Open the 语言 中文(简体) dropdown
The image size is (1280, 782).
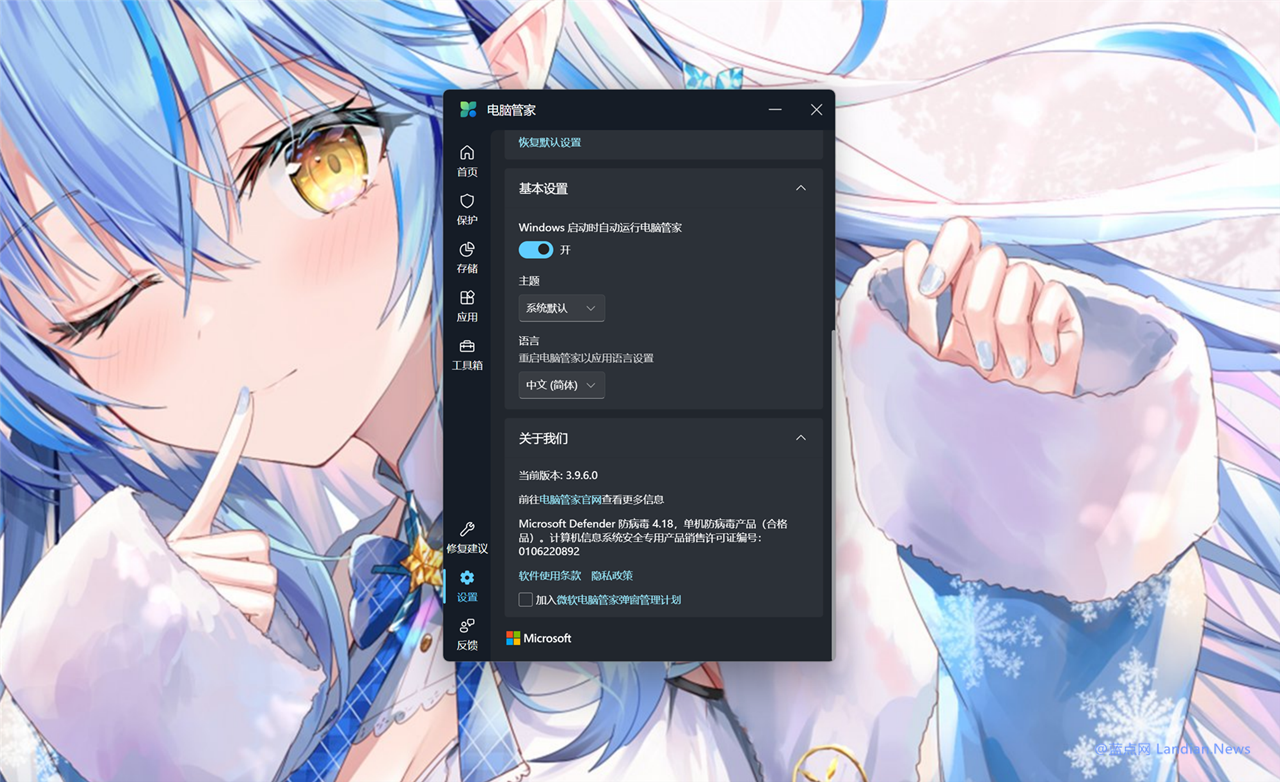562,385
